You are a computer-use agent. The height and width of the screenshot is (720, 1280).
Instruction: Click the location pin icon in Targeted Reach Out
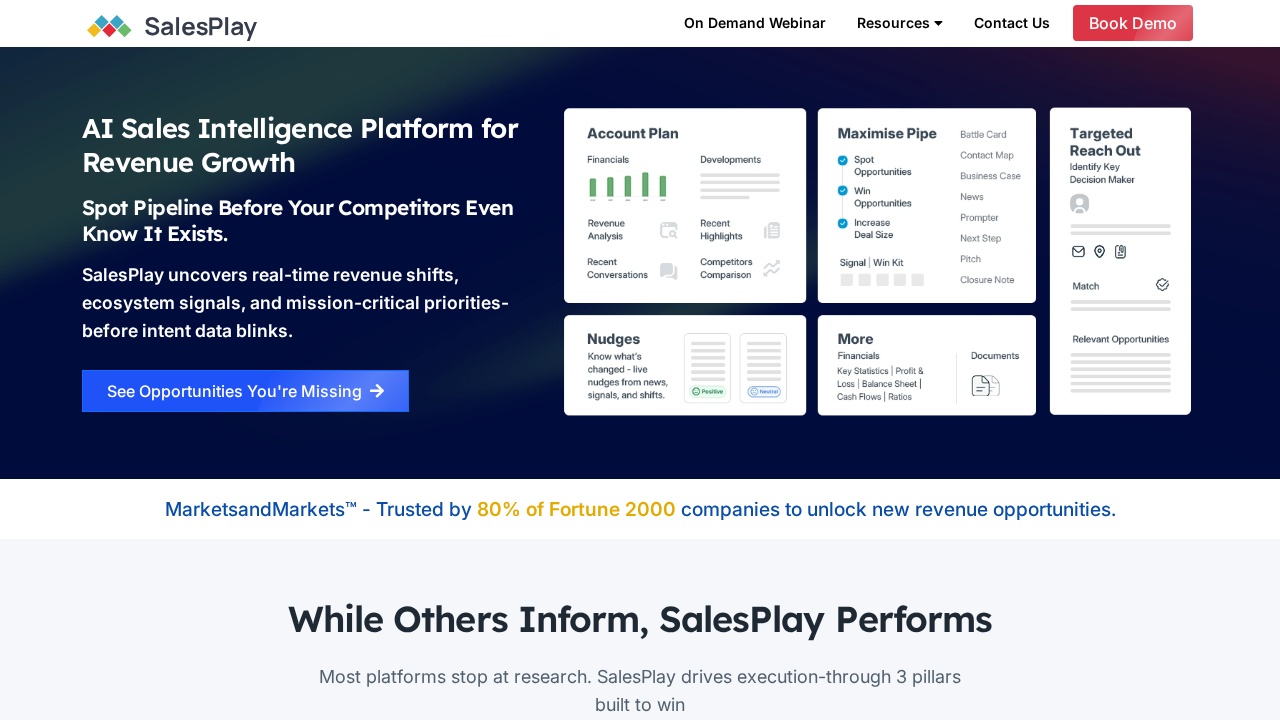(1099, 252)
